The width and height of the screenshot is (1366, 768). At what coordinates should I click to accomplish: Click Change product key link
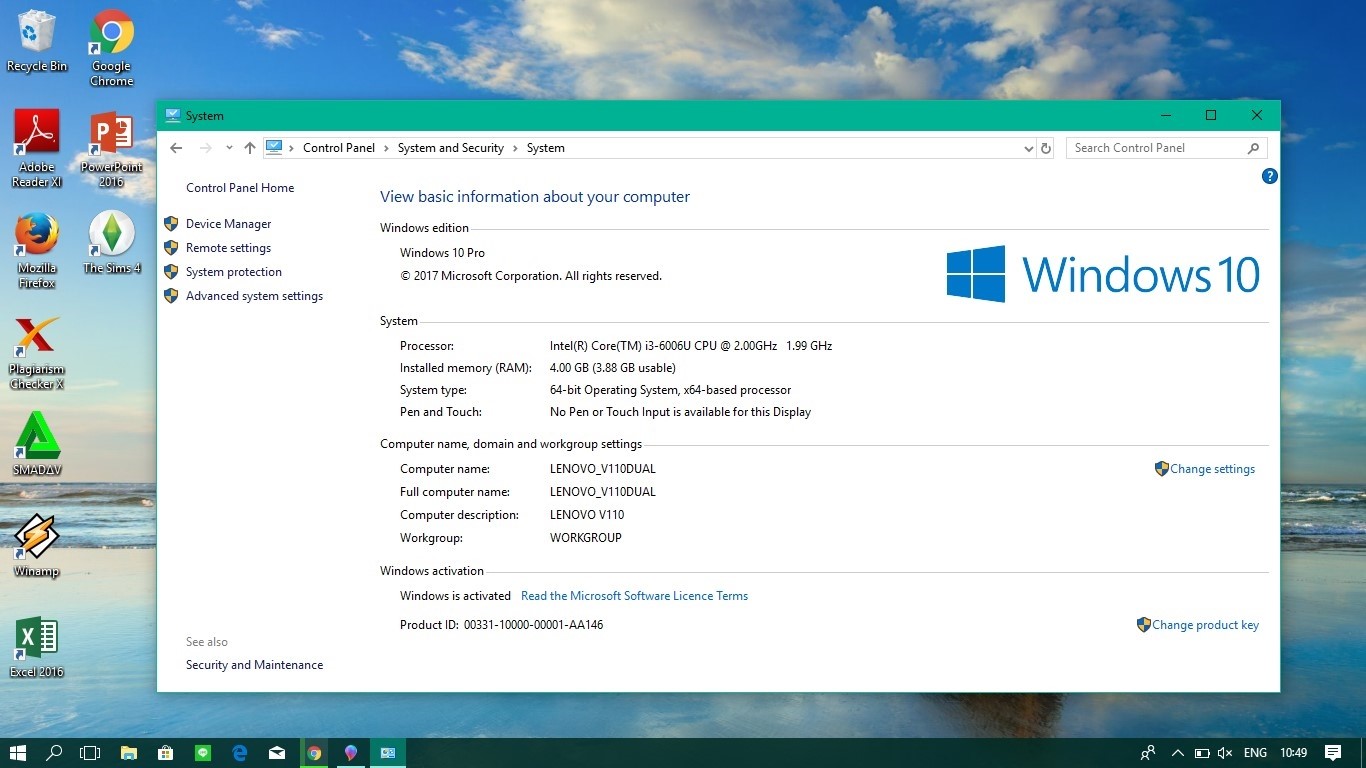point(1205,625)
